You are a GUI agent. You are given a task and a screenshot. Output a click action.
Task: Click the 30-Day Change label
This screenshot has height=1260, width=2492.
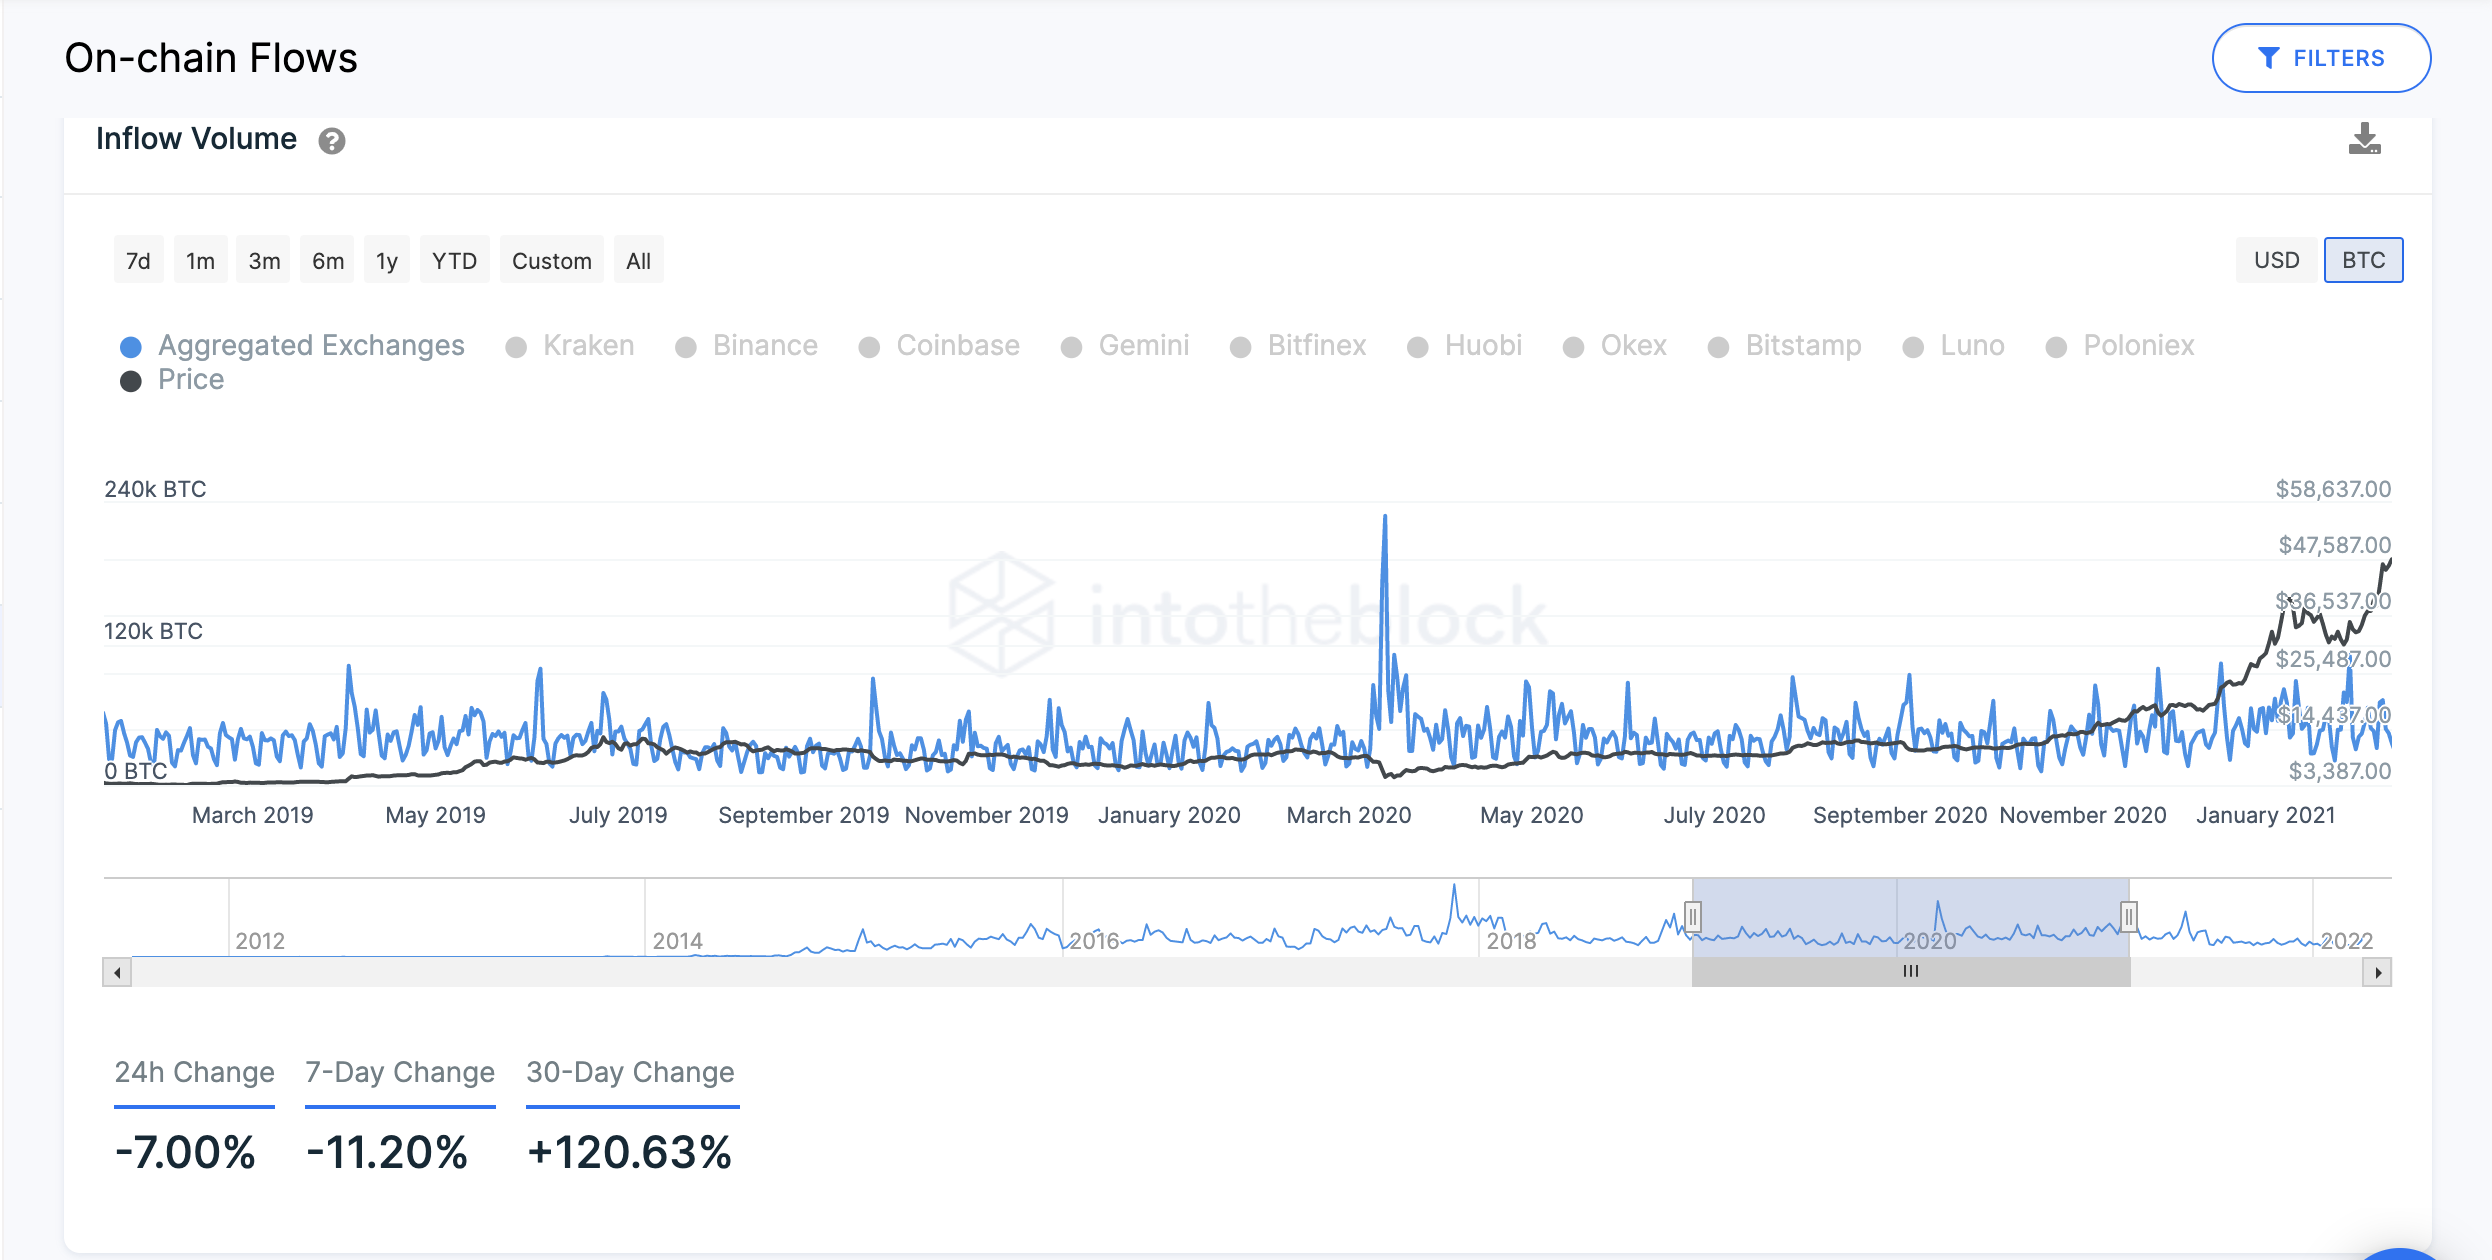pyautogui.click(x=631, y=1072)
